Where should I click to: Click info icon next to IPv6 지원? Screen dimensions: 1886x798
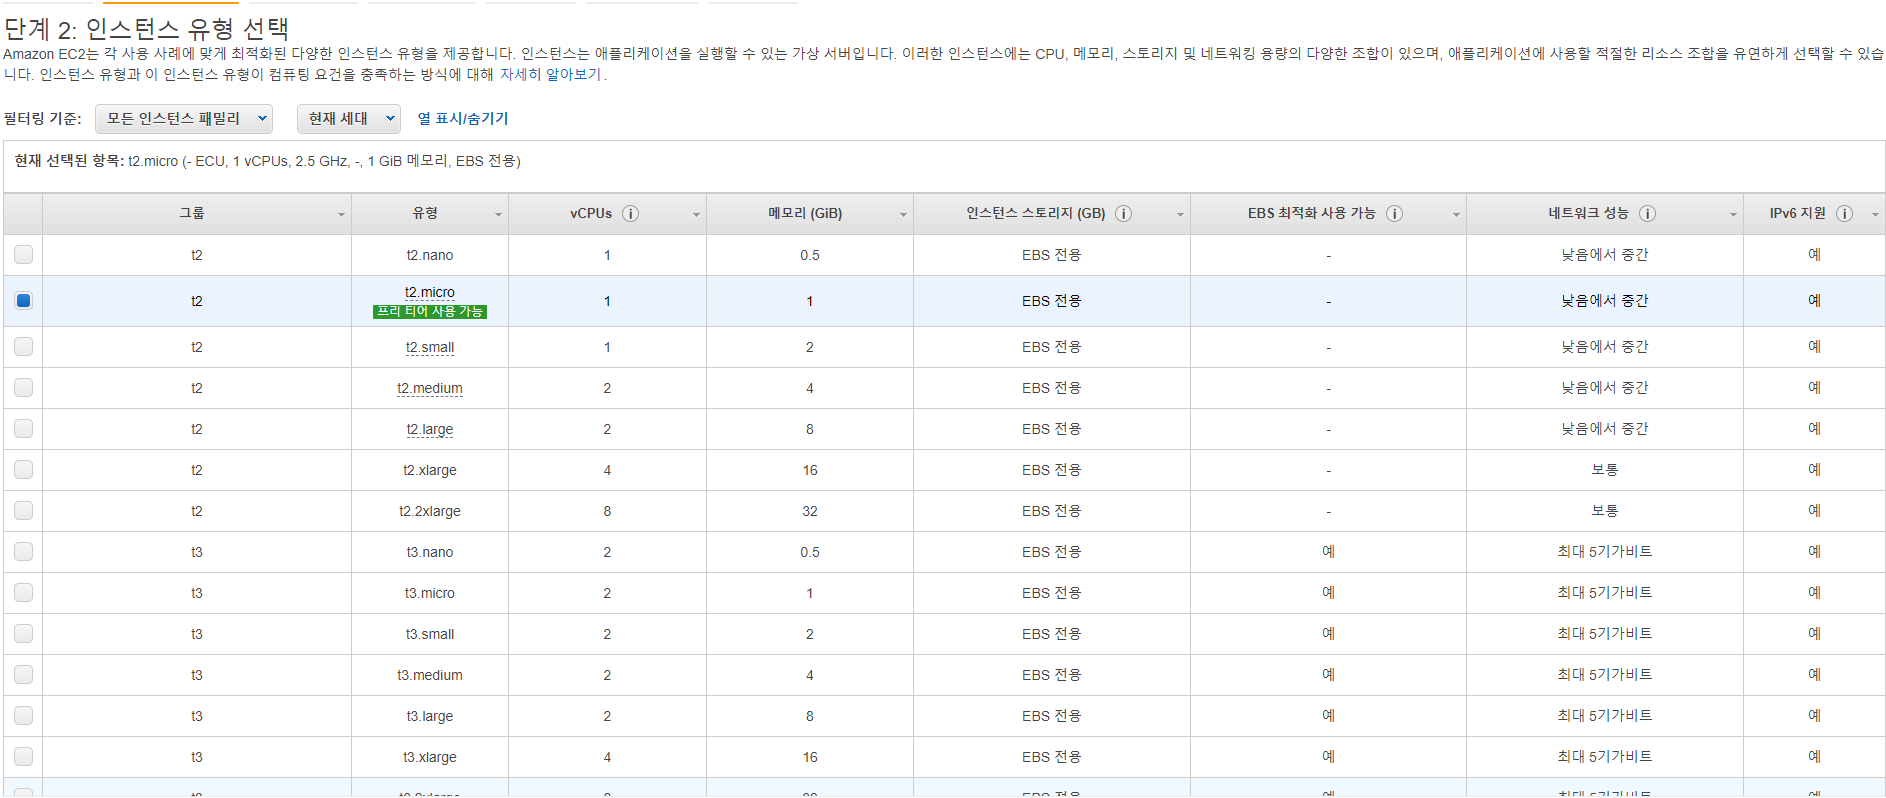[x=1844, y=213]
